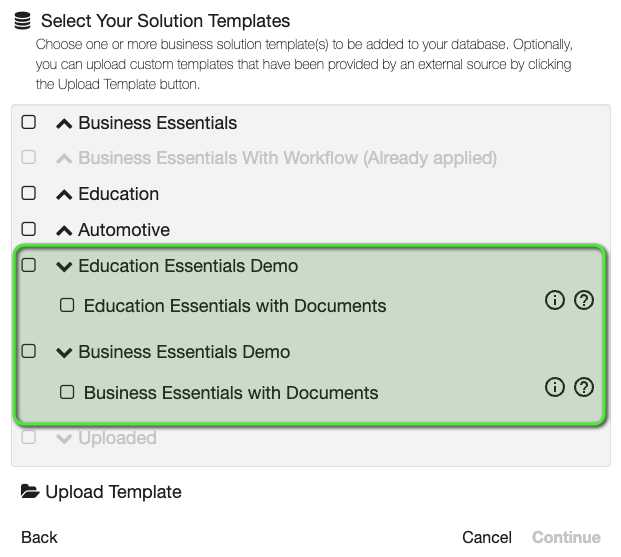Click the database icon in the heading
Screen dimensions: 621x557
pyautogui.click(x=22, y=20)
